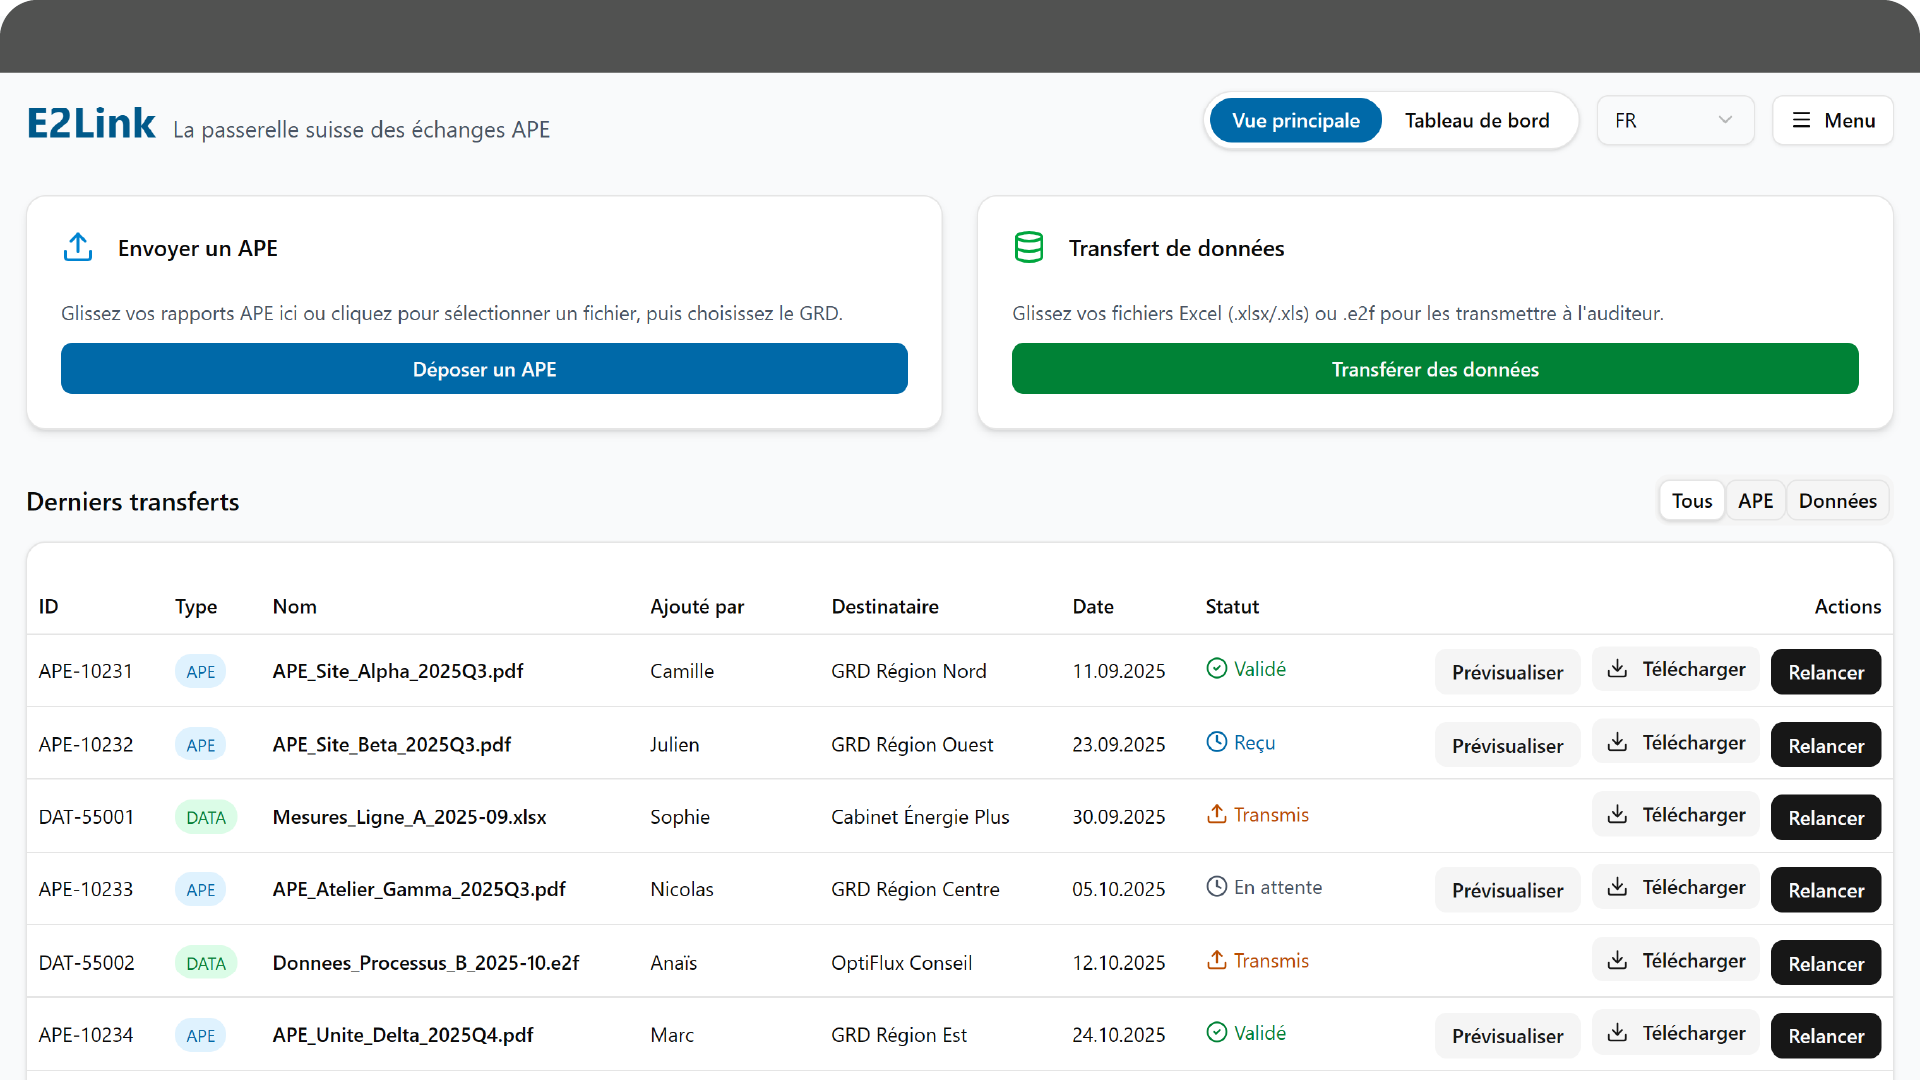Screen dimensions: 1920x1080
Task: Switch to Vue principale view
Action: [x=1295, y=121]
